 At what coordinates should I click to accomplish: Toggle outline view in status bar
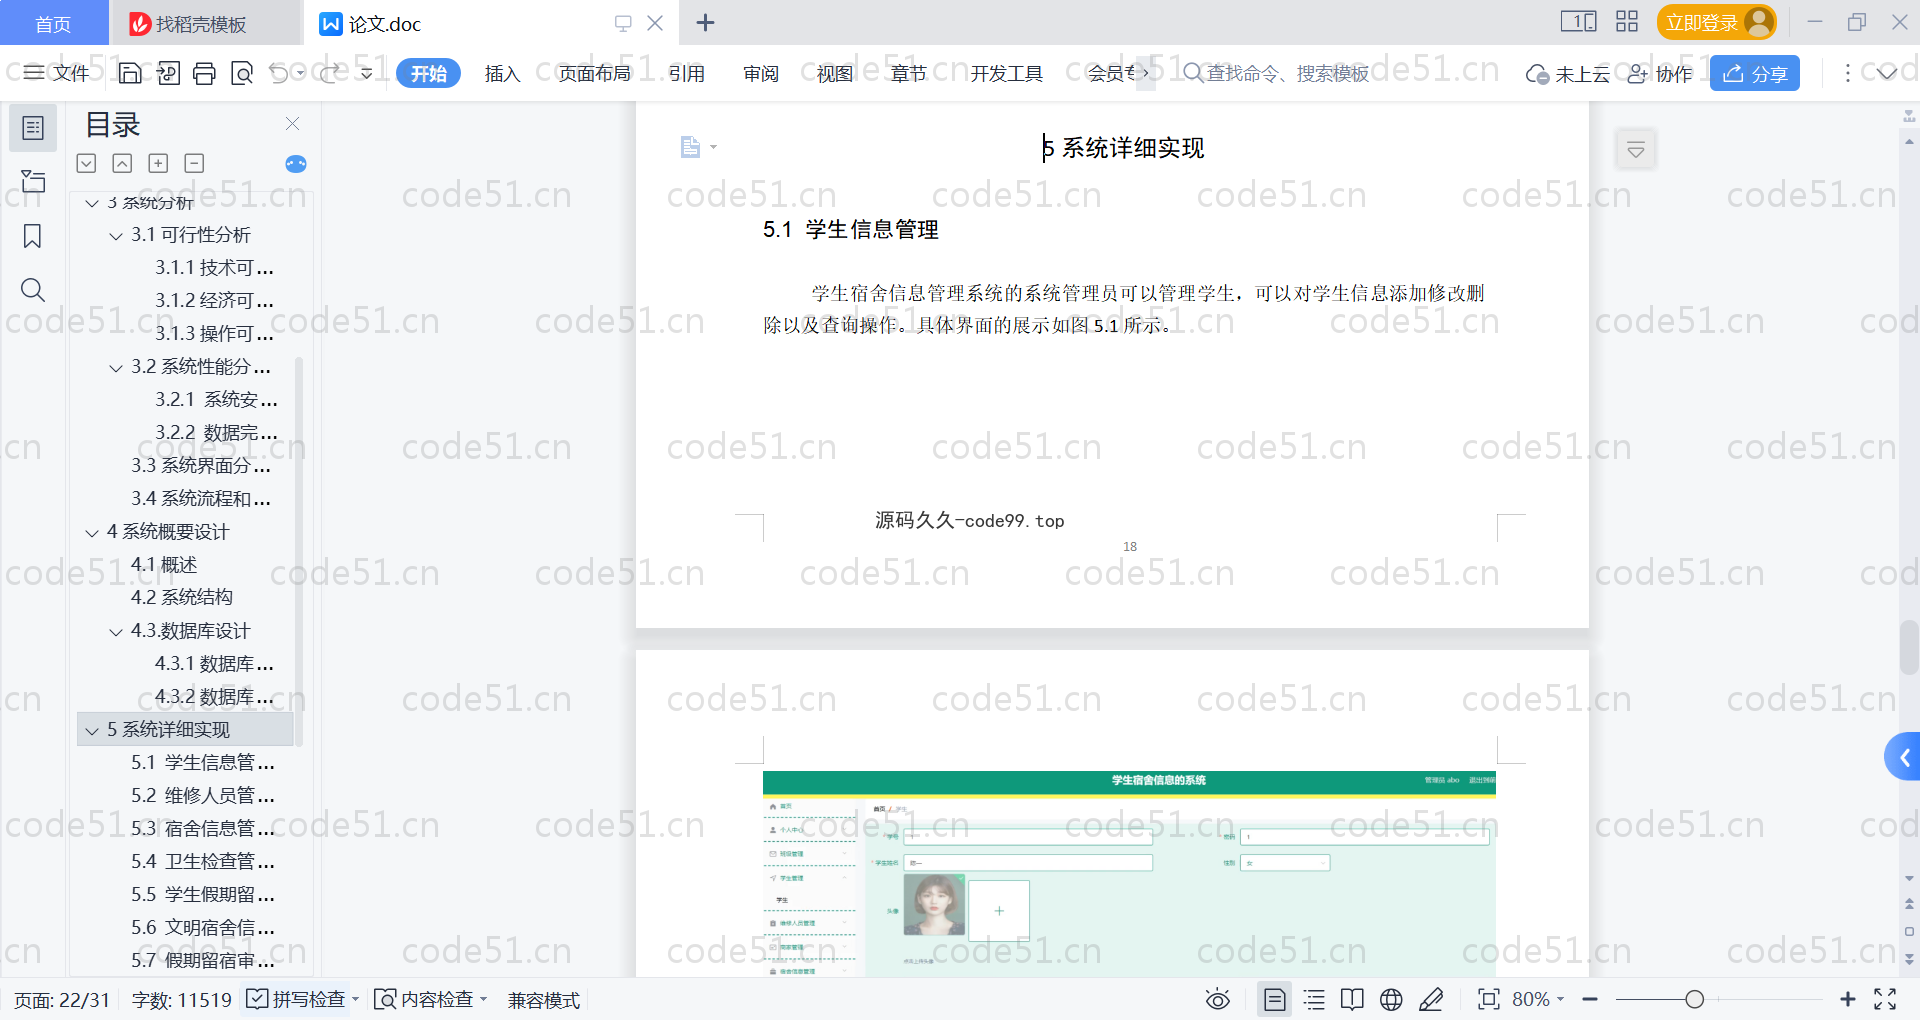point(1314,999)
